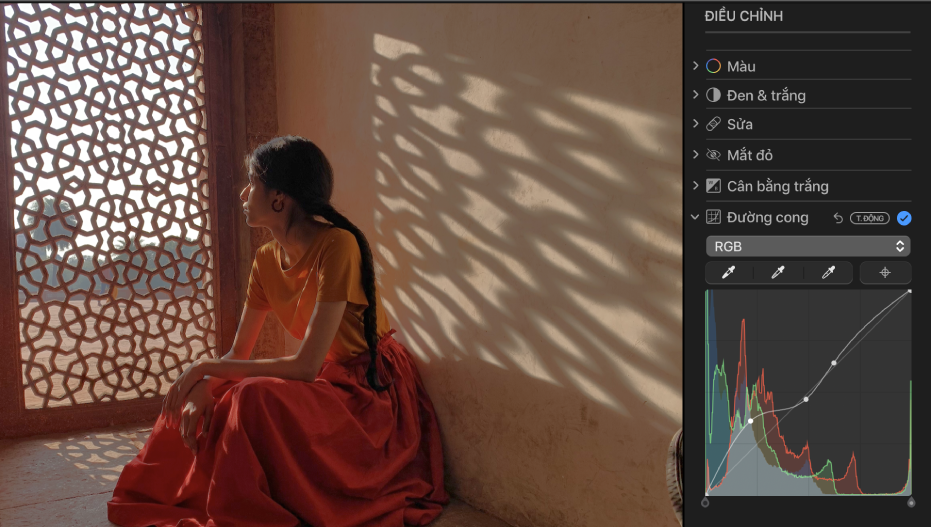The height and width of the screenshot is (529, 931).
Task: Collapse the Đường cong section
Action: [695, 218]
